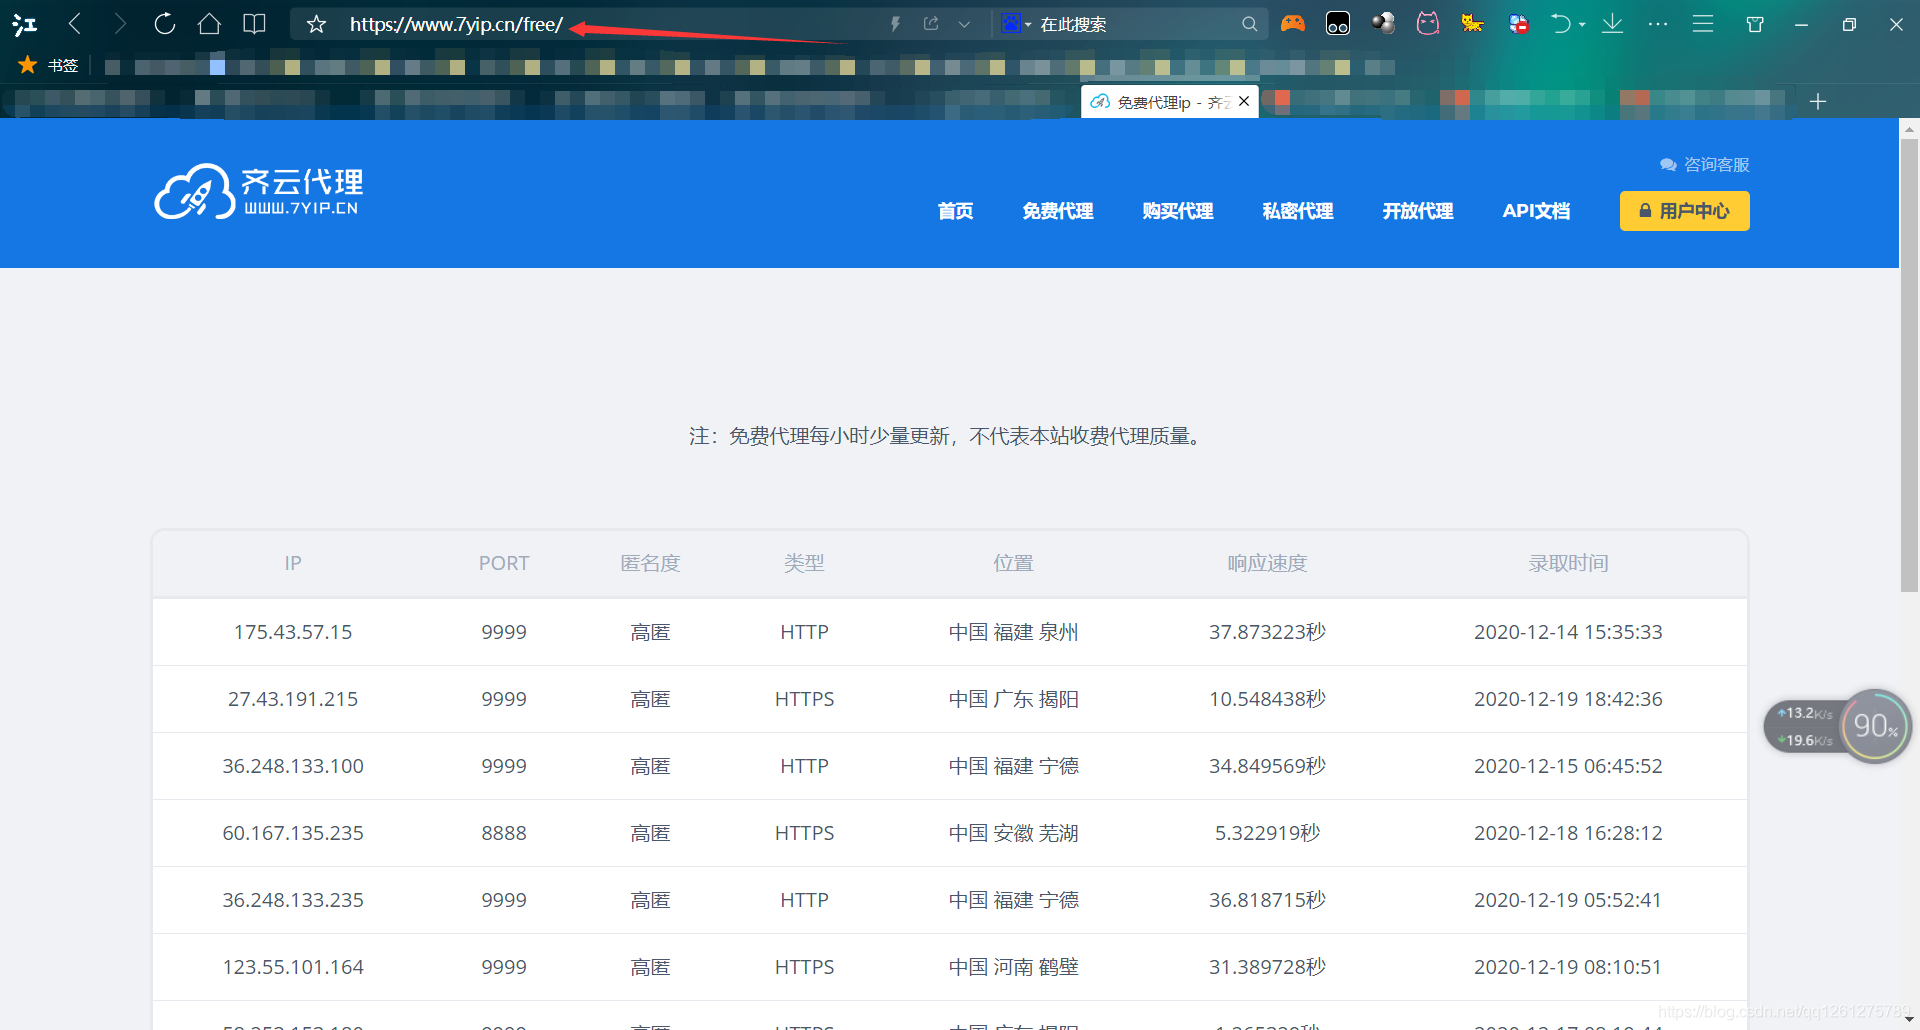Open the black square face extension icon
Screen dimensions: 1920x1030
coord(1338,23)
